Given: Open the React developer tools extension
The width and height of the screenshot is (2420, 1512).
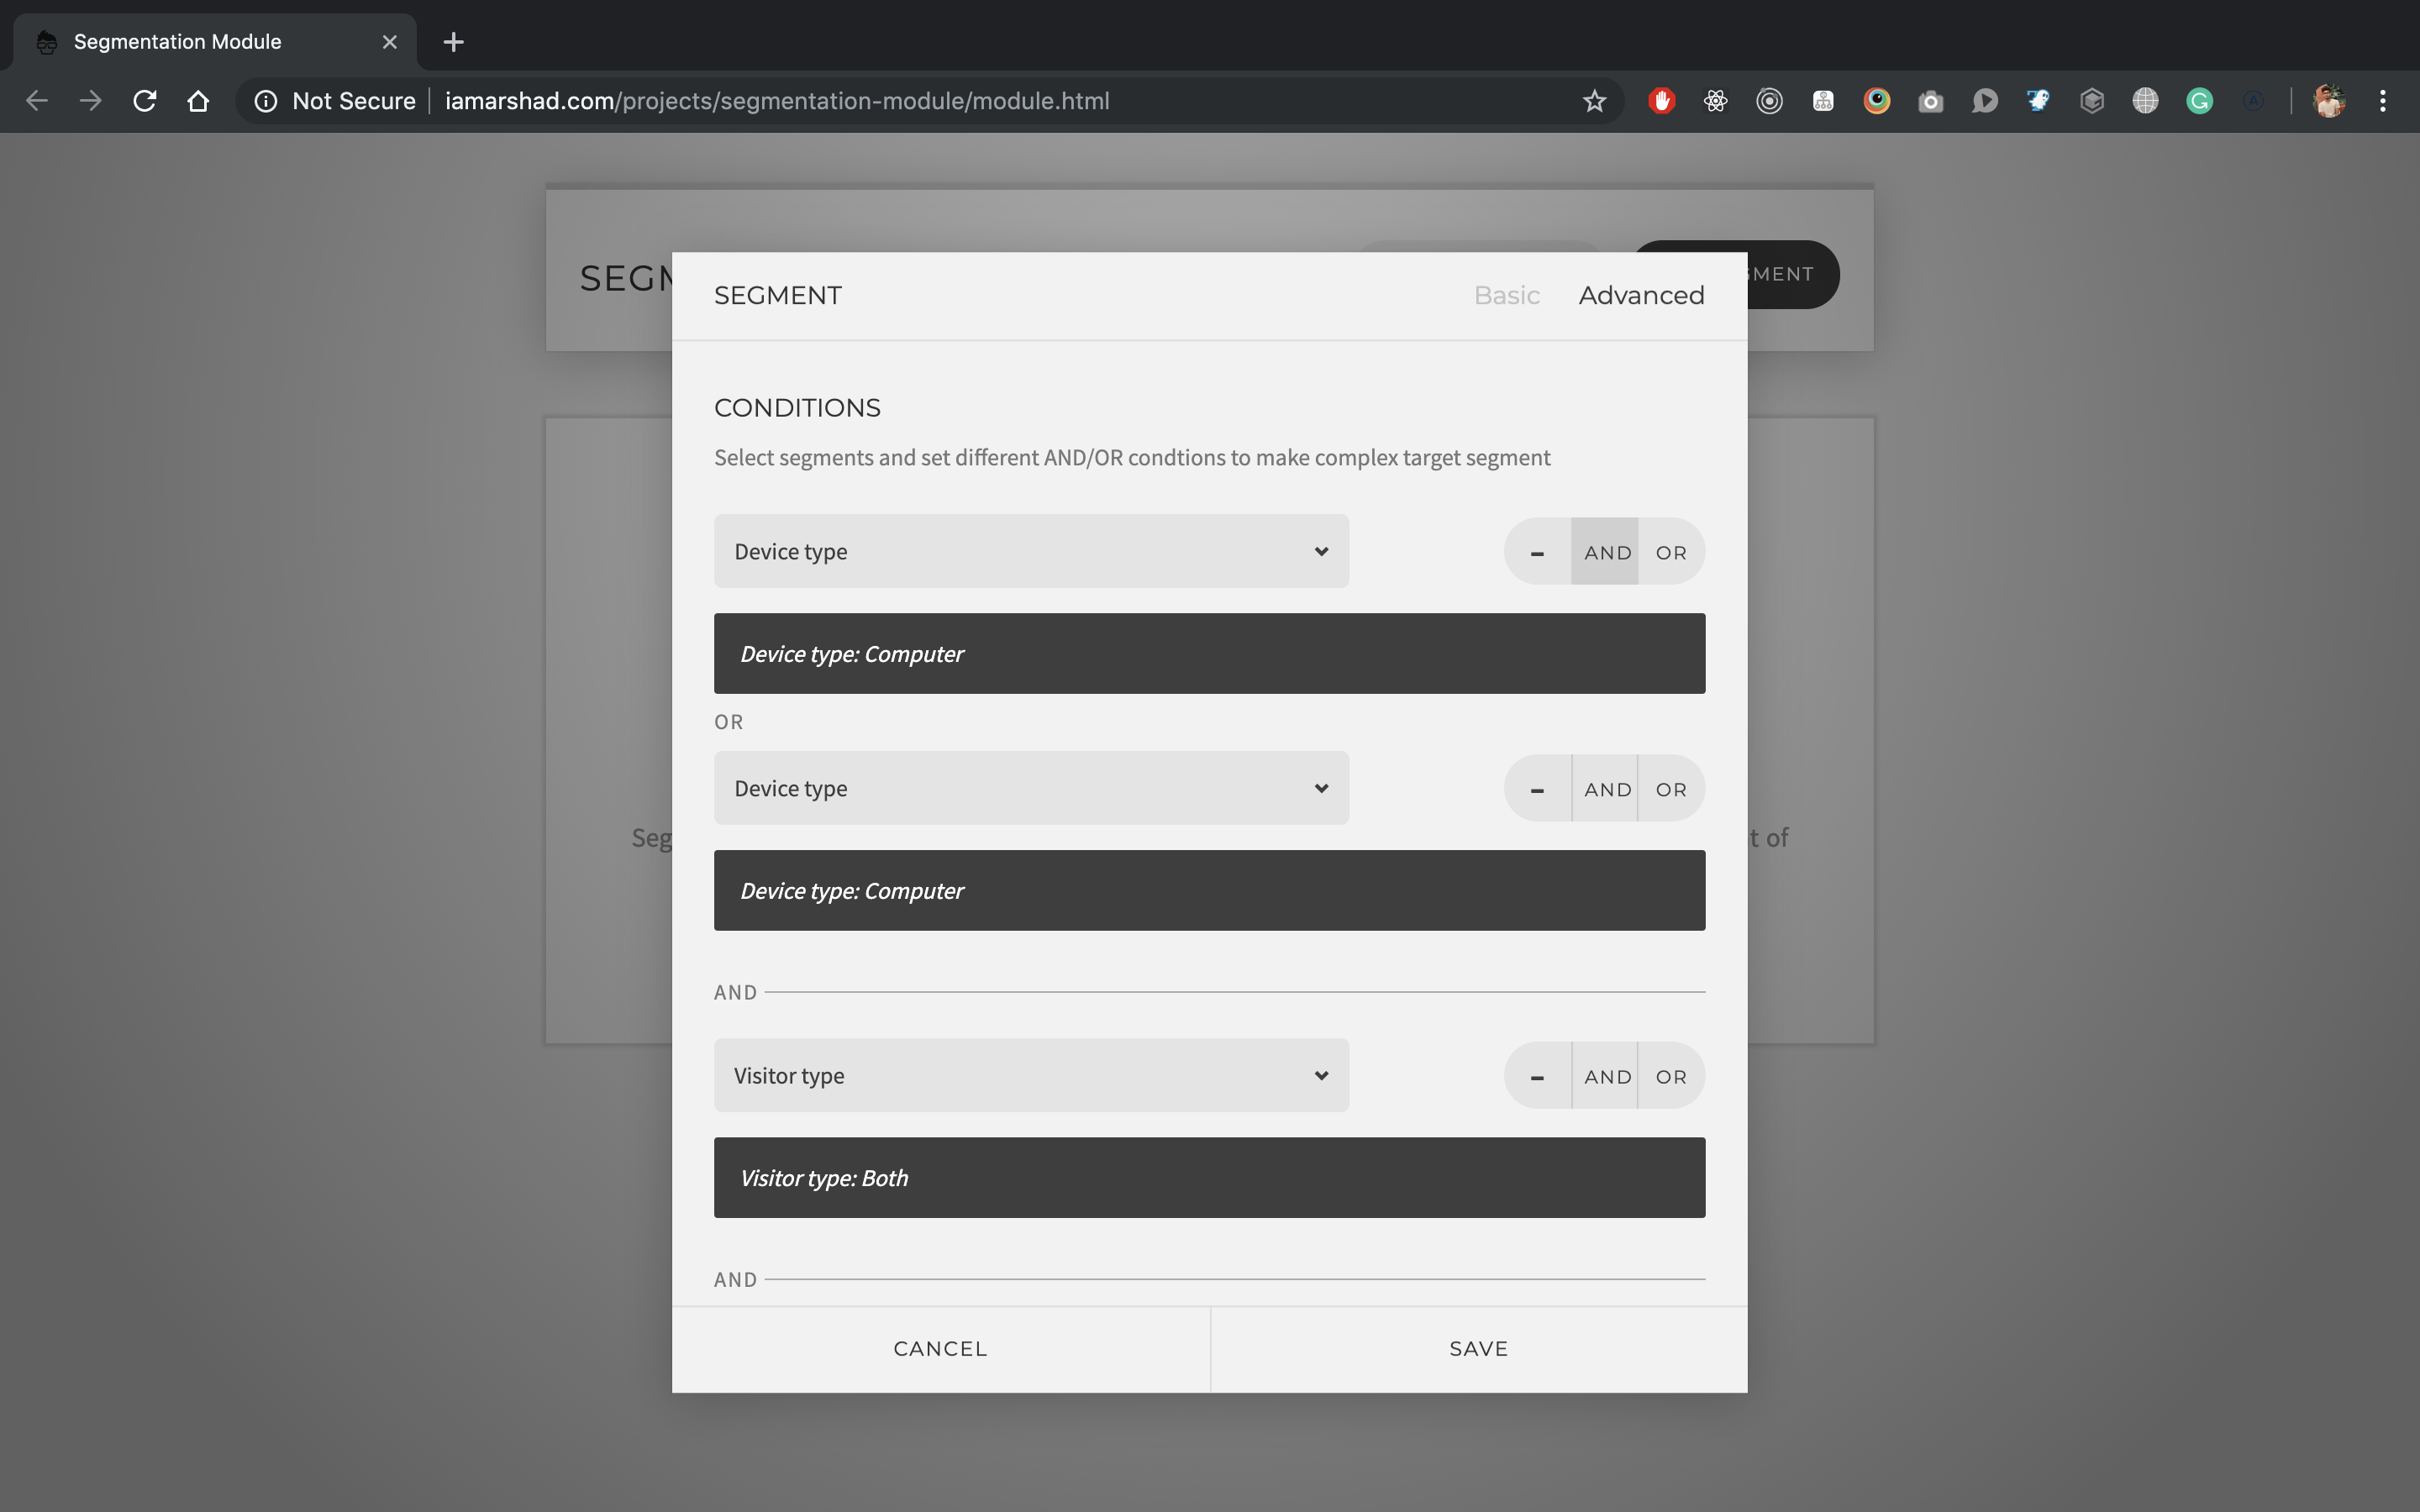Looking at the screenshot, I should [x=1716, y=101].
